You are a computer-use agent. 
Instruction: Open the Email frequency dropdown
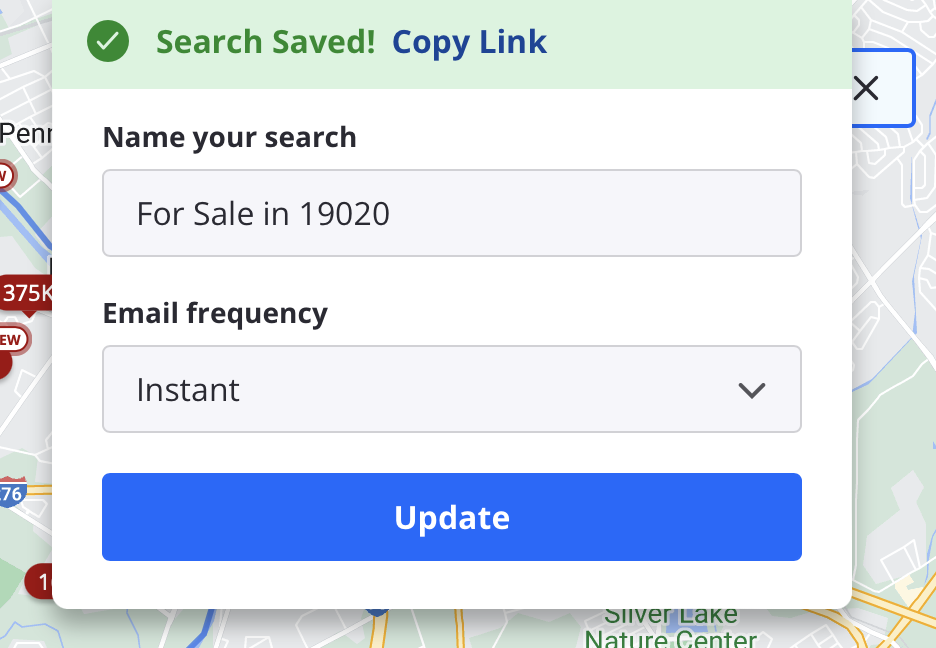pos(452,389)
